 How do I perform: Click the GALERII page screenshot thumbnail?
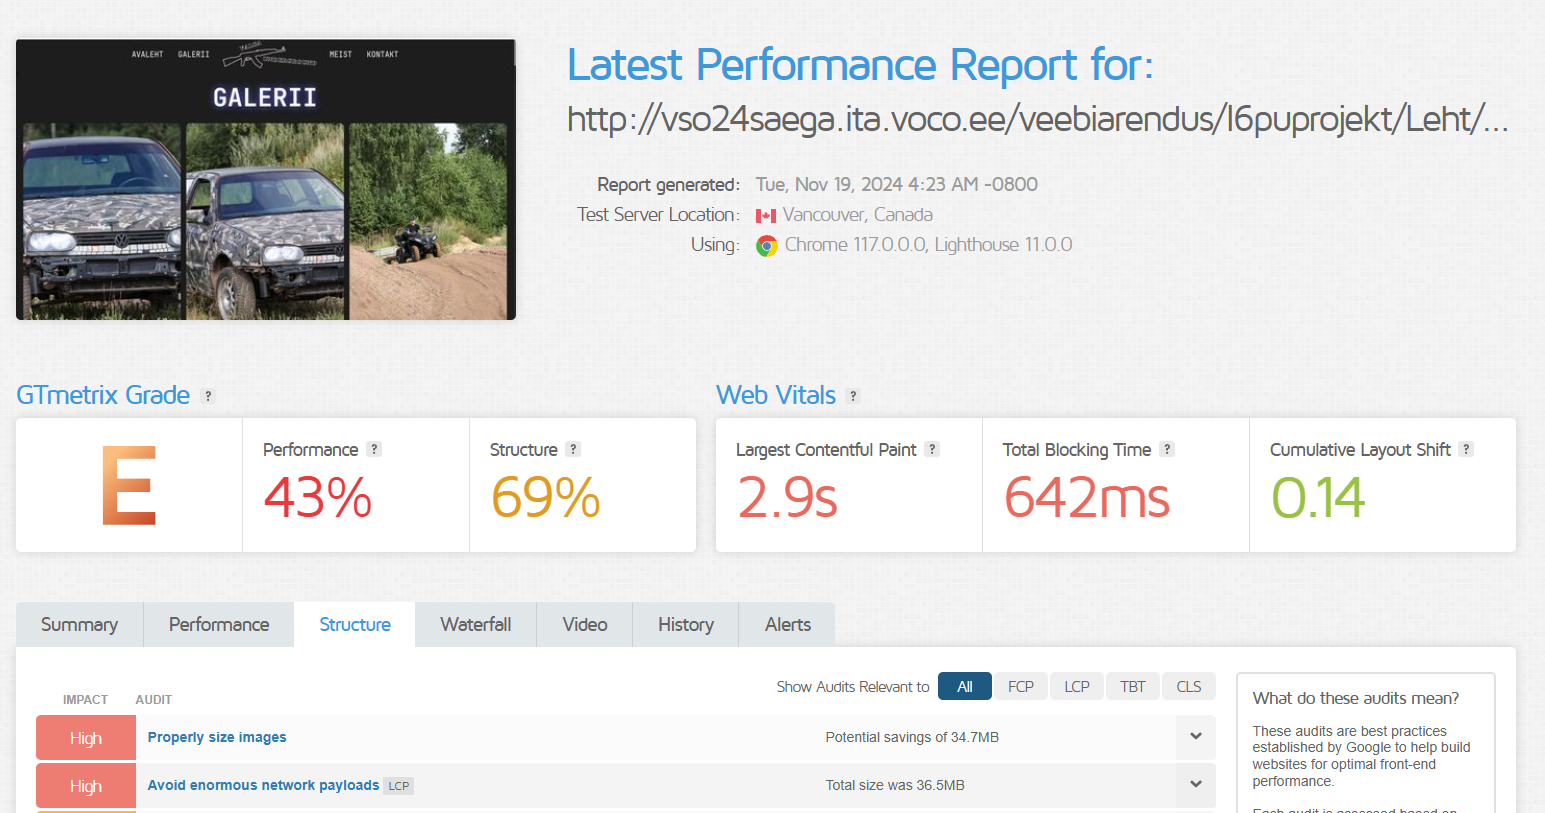point(266,180)
